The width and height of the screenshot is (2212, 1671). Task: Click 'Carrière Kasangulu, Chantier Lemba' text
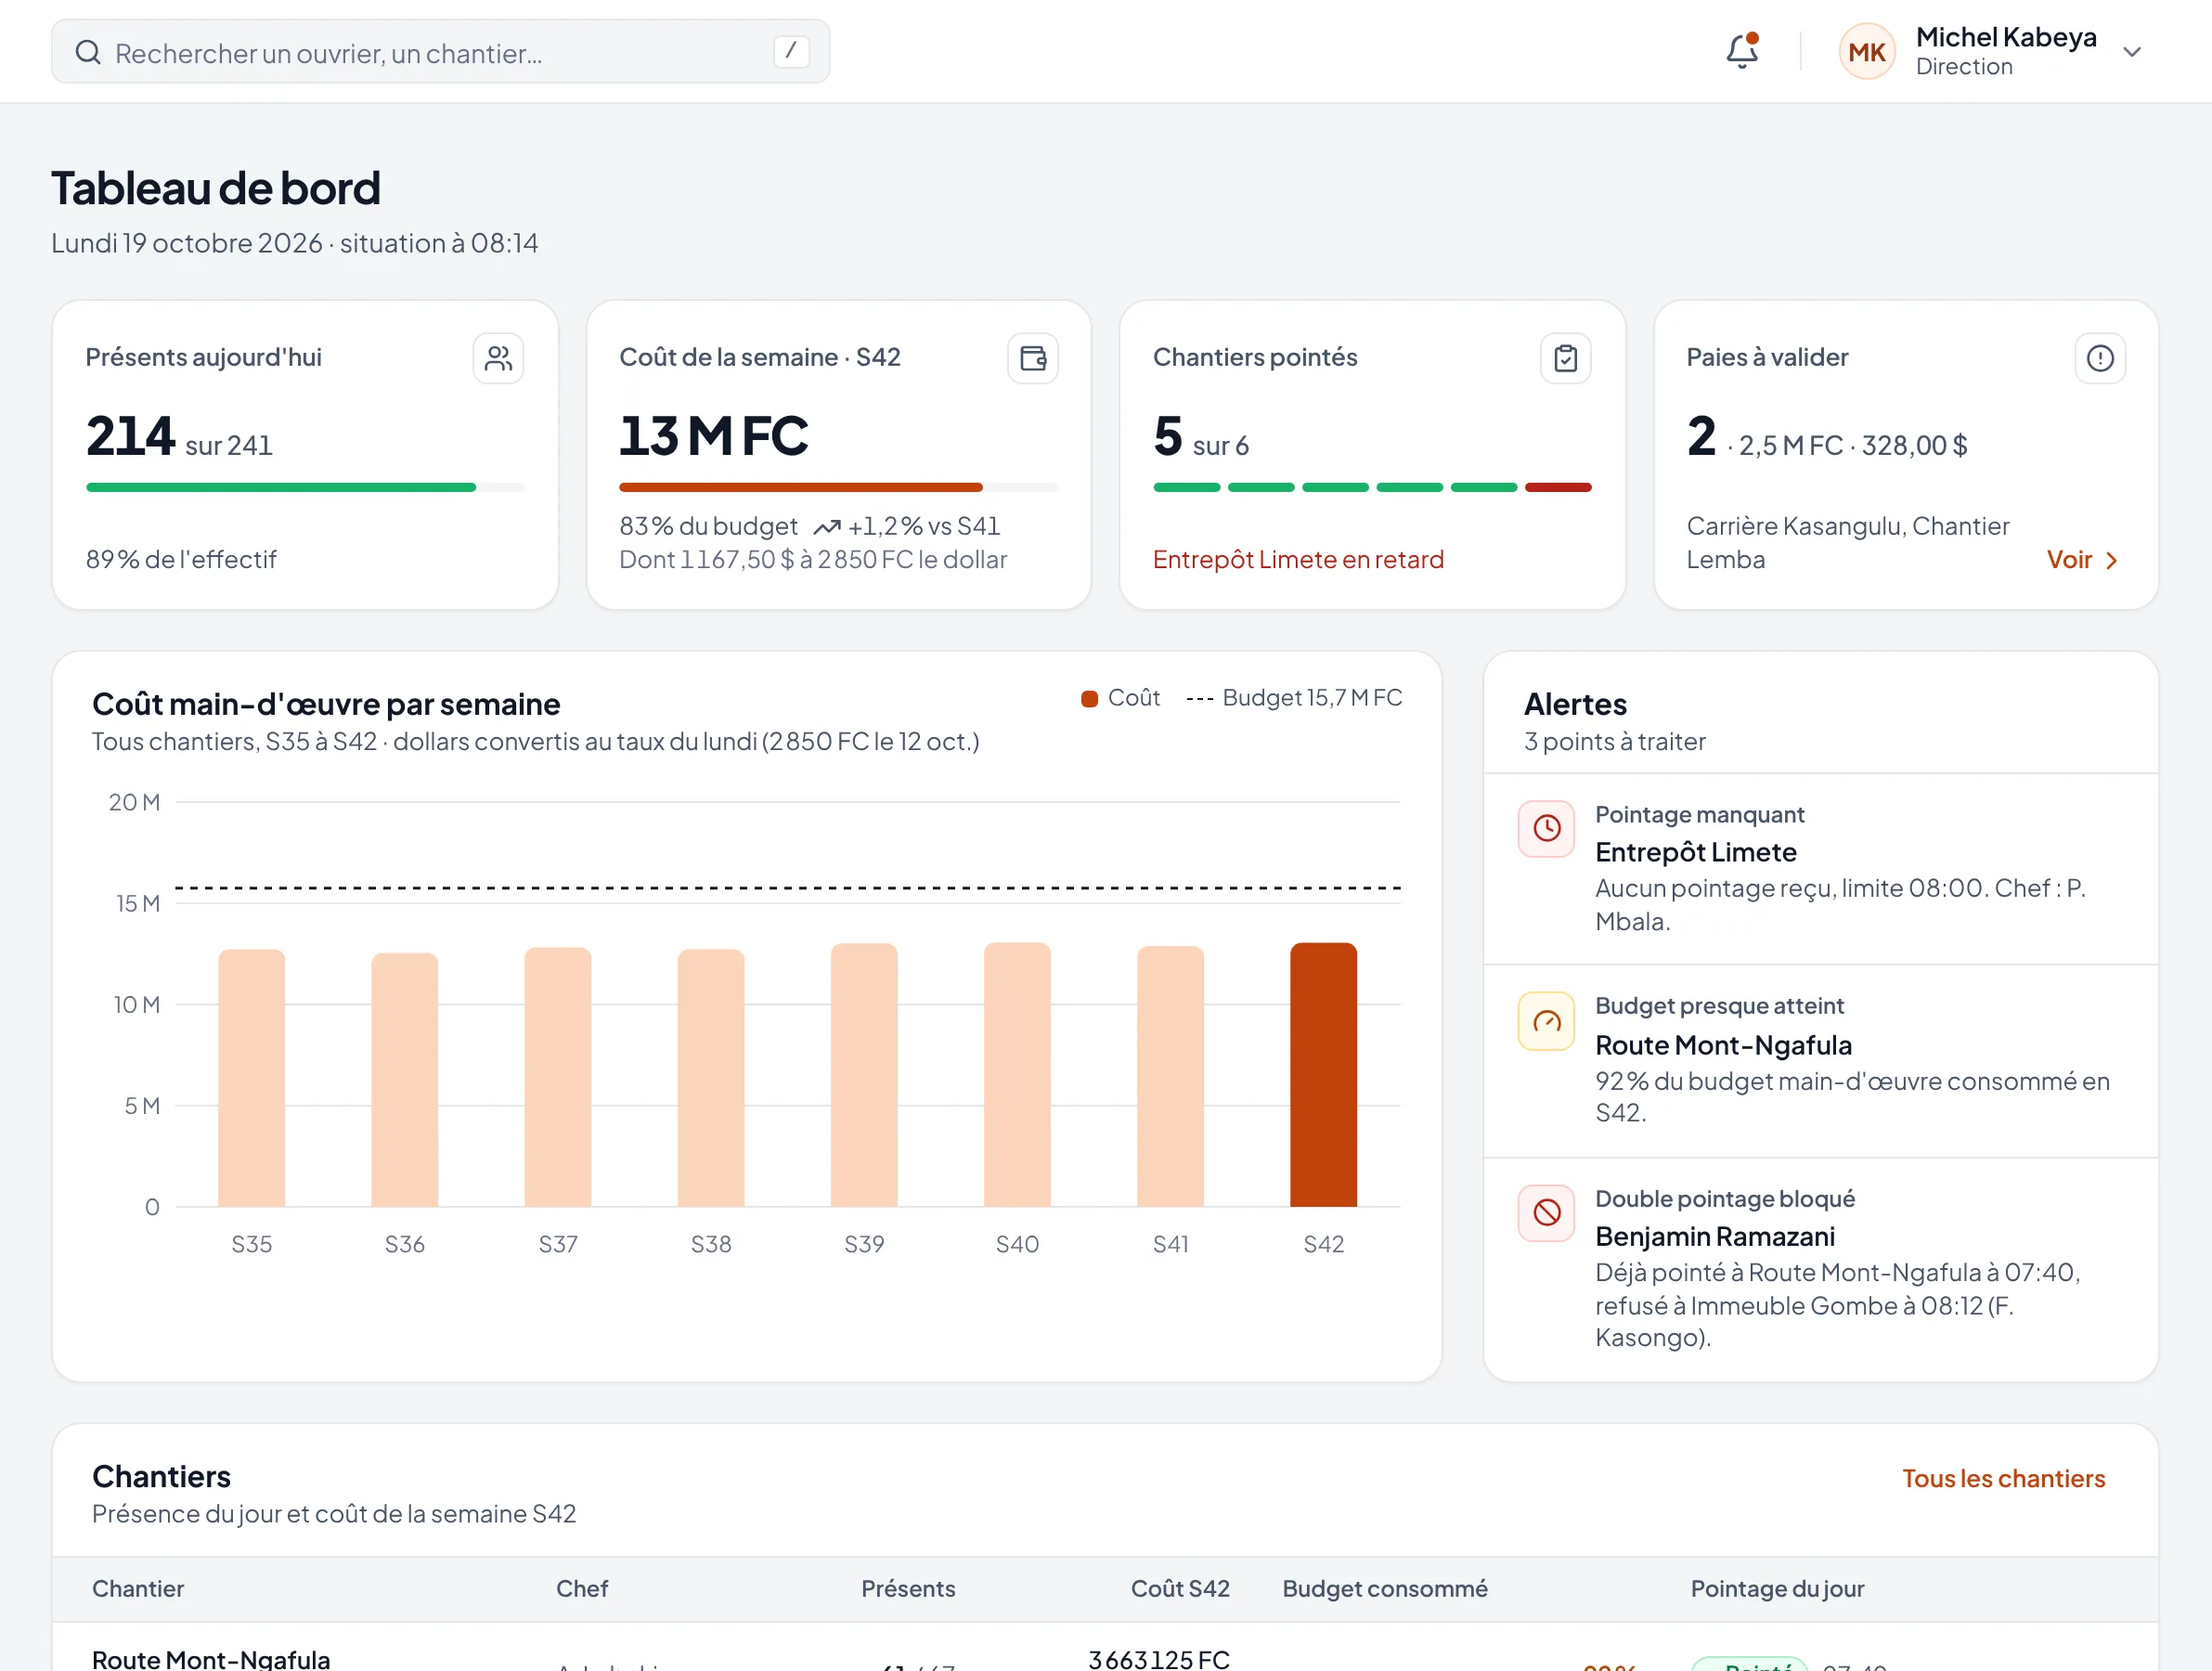click(x=1847, y=543)
